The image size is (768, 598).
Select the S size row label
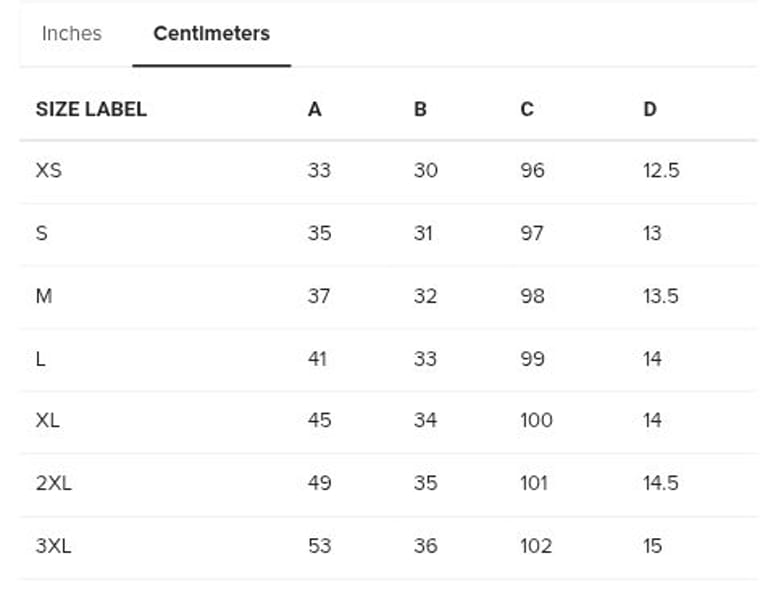[x=41, y=234]
